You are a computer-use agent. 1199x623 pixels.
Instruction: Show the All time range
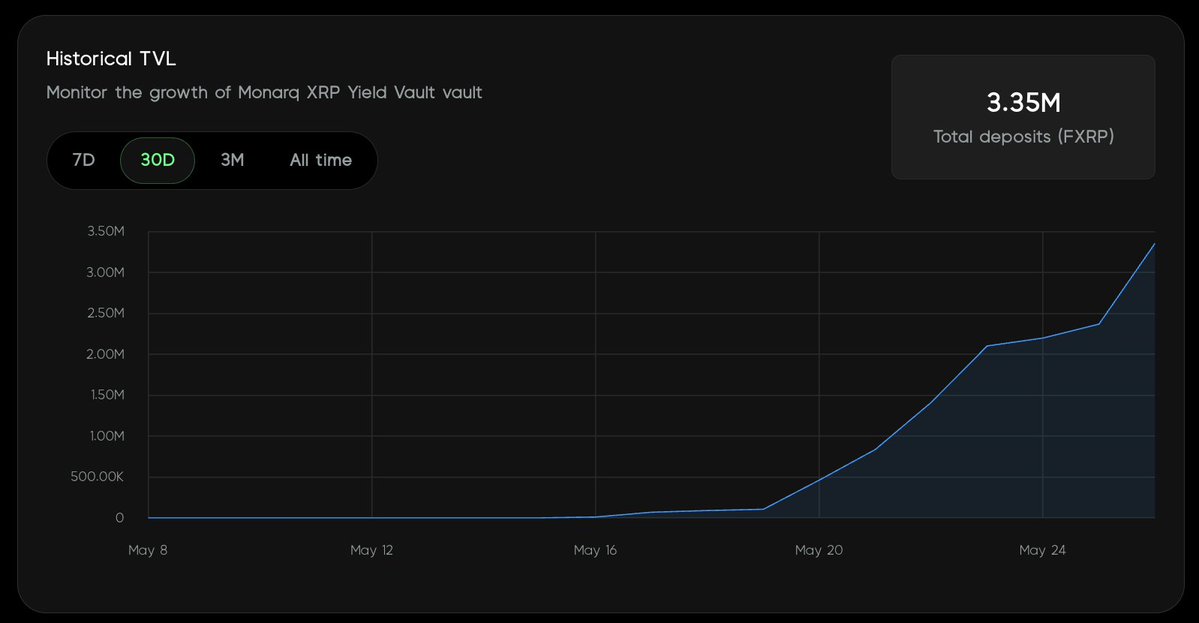tap(320, 161)
